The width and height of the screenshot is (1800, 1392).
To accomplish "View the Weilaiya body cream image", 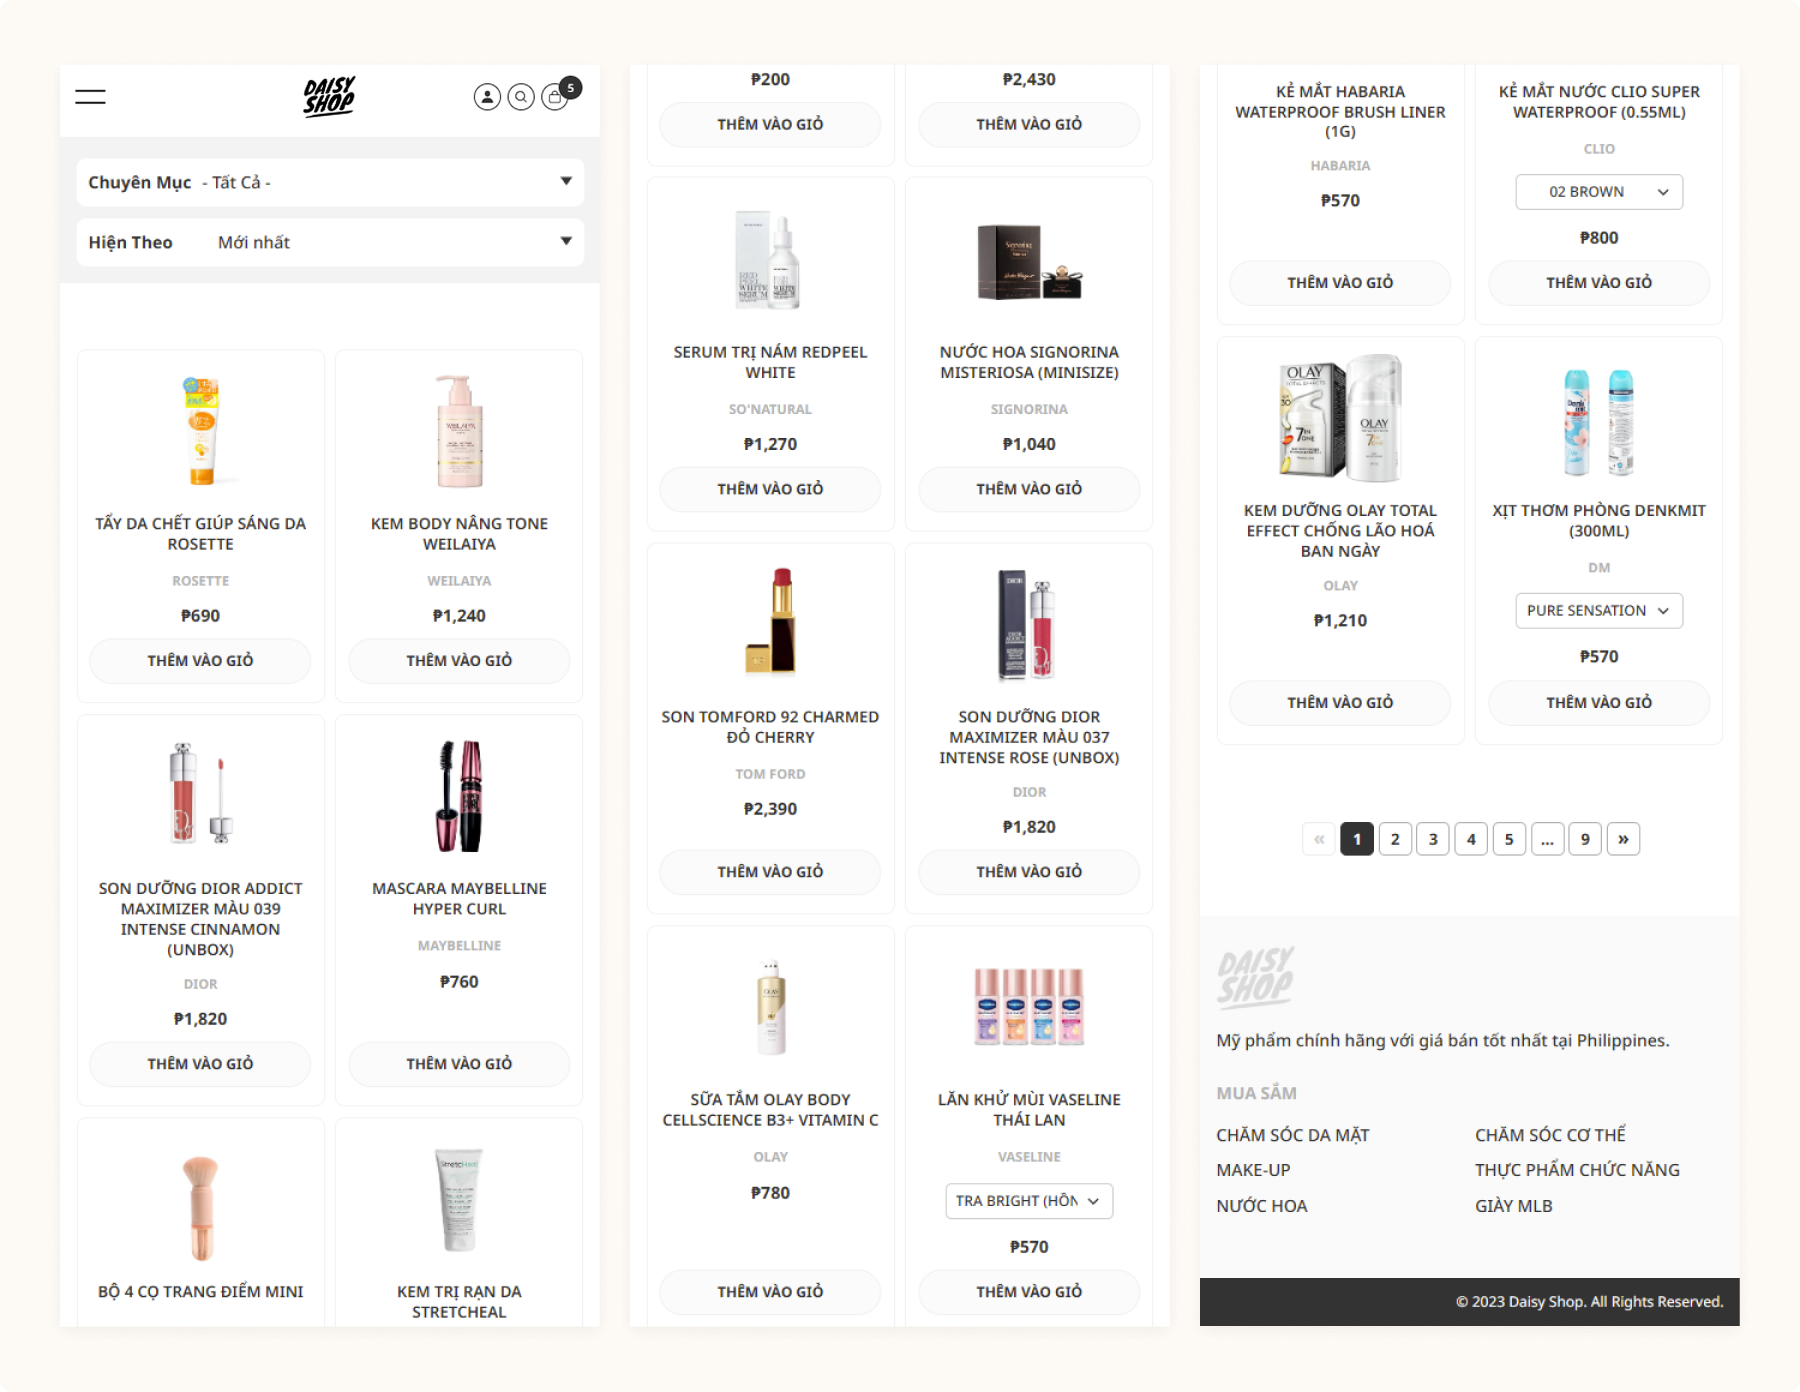I will [459, 431].
